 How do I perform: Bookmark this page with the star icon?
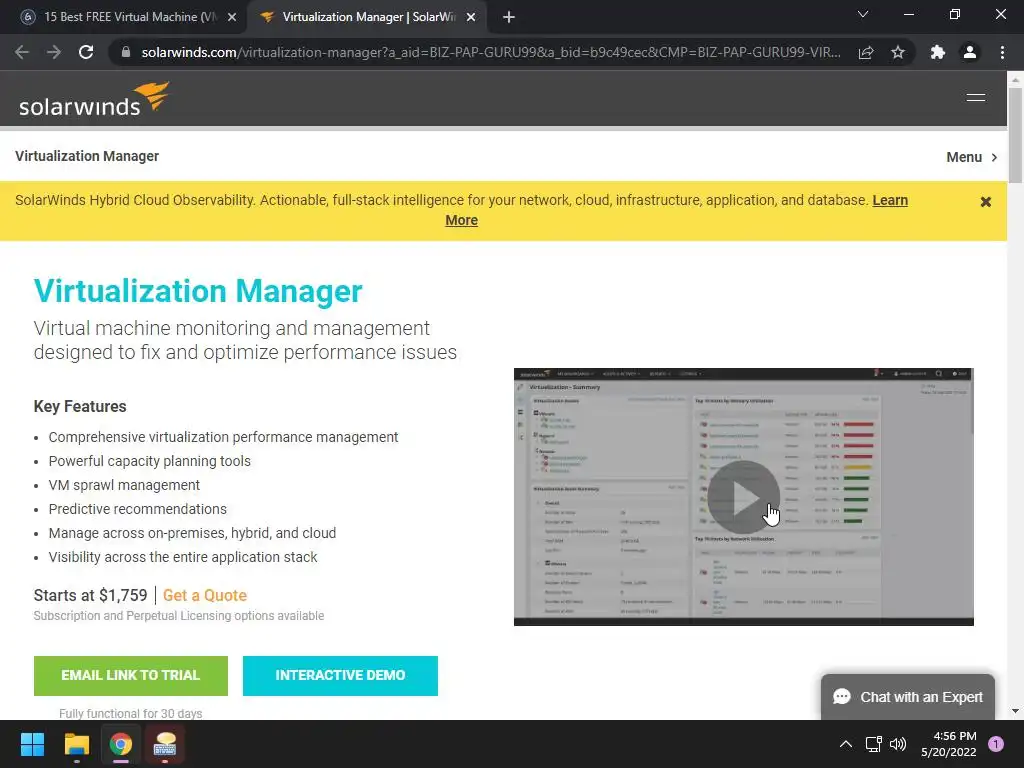pyautogui.click(x=898, y=52)
